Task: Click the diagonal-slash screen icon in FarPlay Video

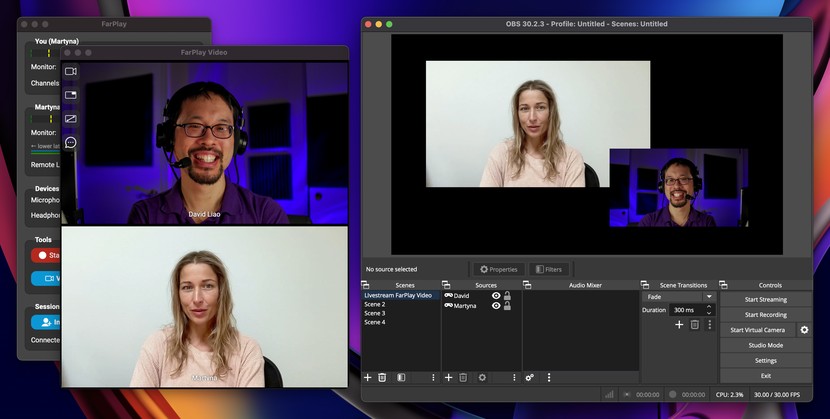Action: click(x=71, y=119)
